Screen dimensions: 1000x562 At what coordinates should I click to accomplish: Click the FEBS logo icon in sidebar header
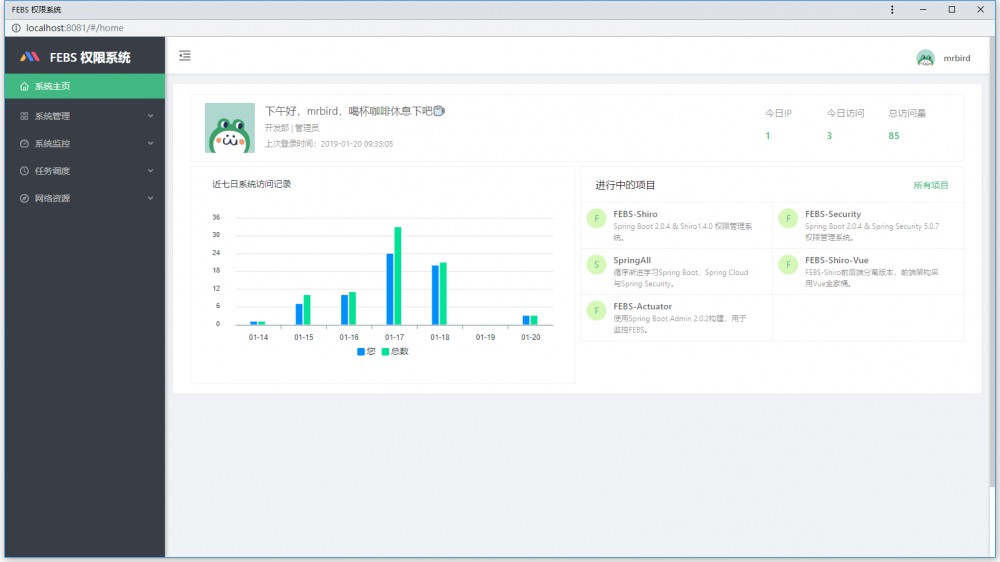point(29,57)
